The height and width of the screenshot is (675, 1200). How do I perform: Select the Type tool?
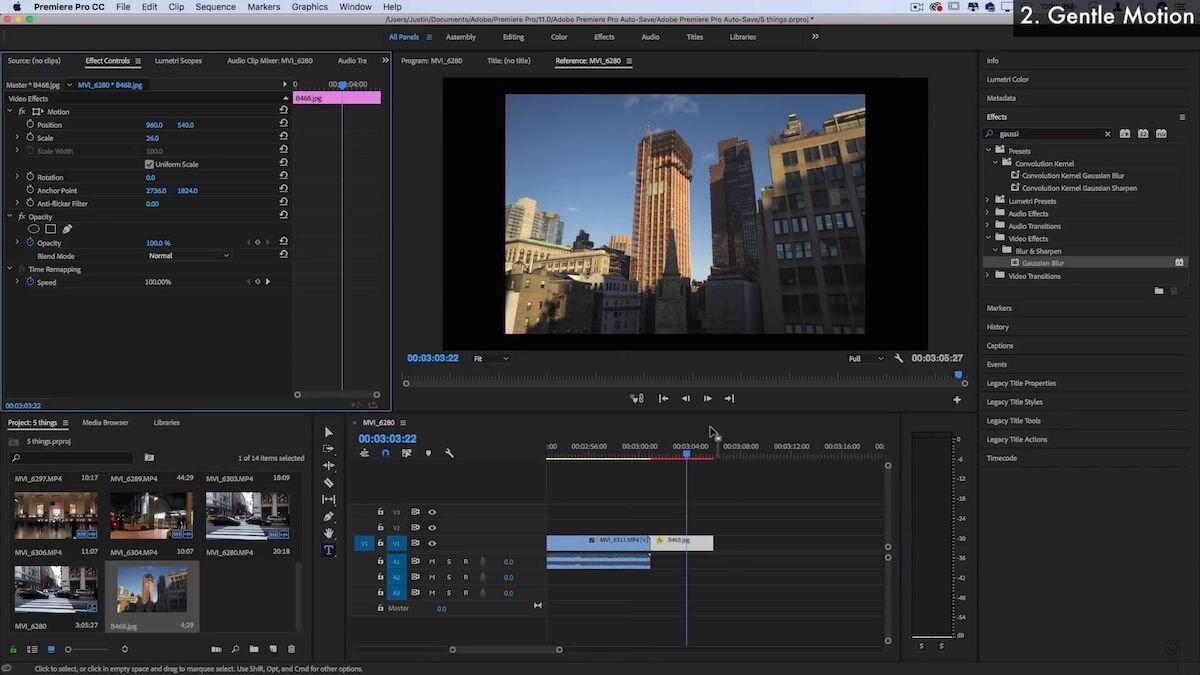point(328,550)
